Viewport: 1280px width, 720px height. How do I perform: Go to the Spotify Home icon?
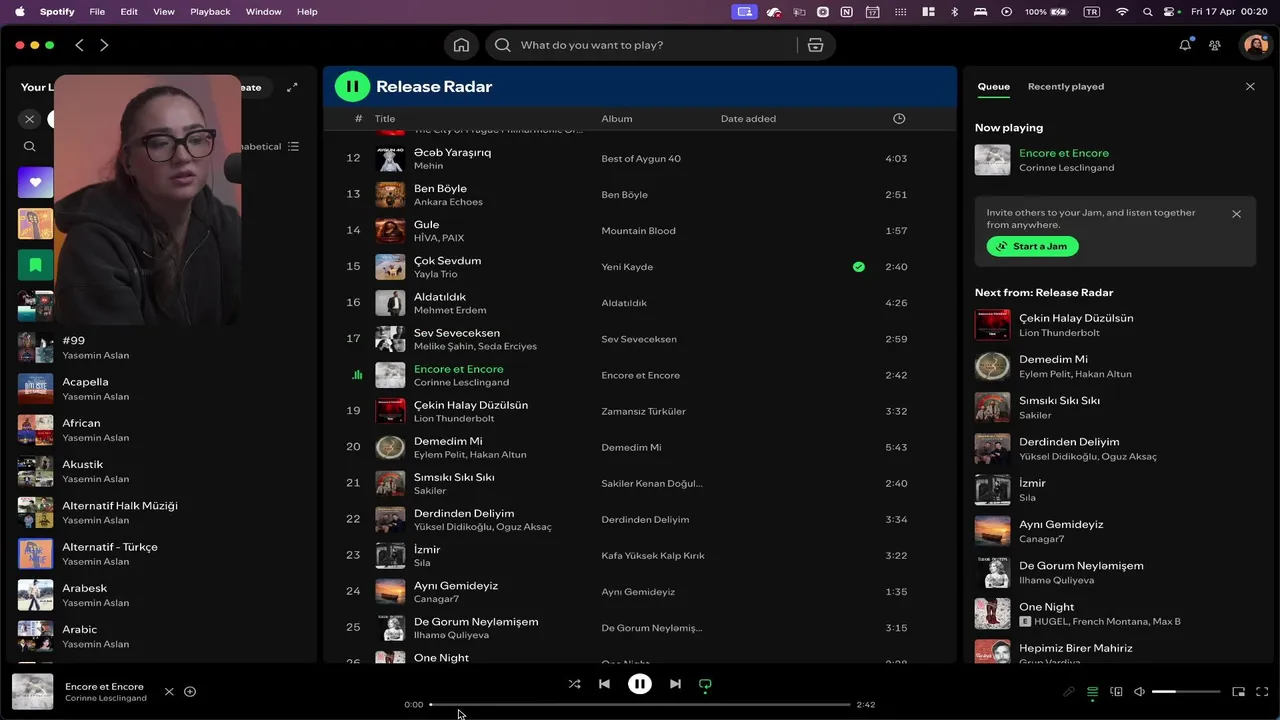pyautogui.click(x=461, y=45)
